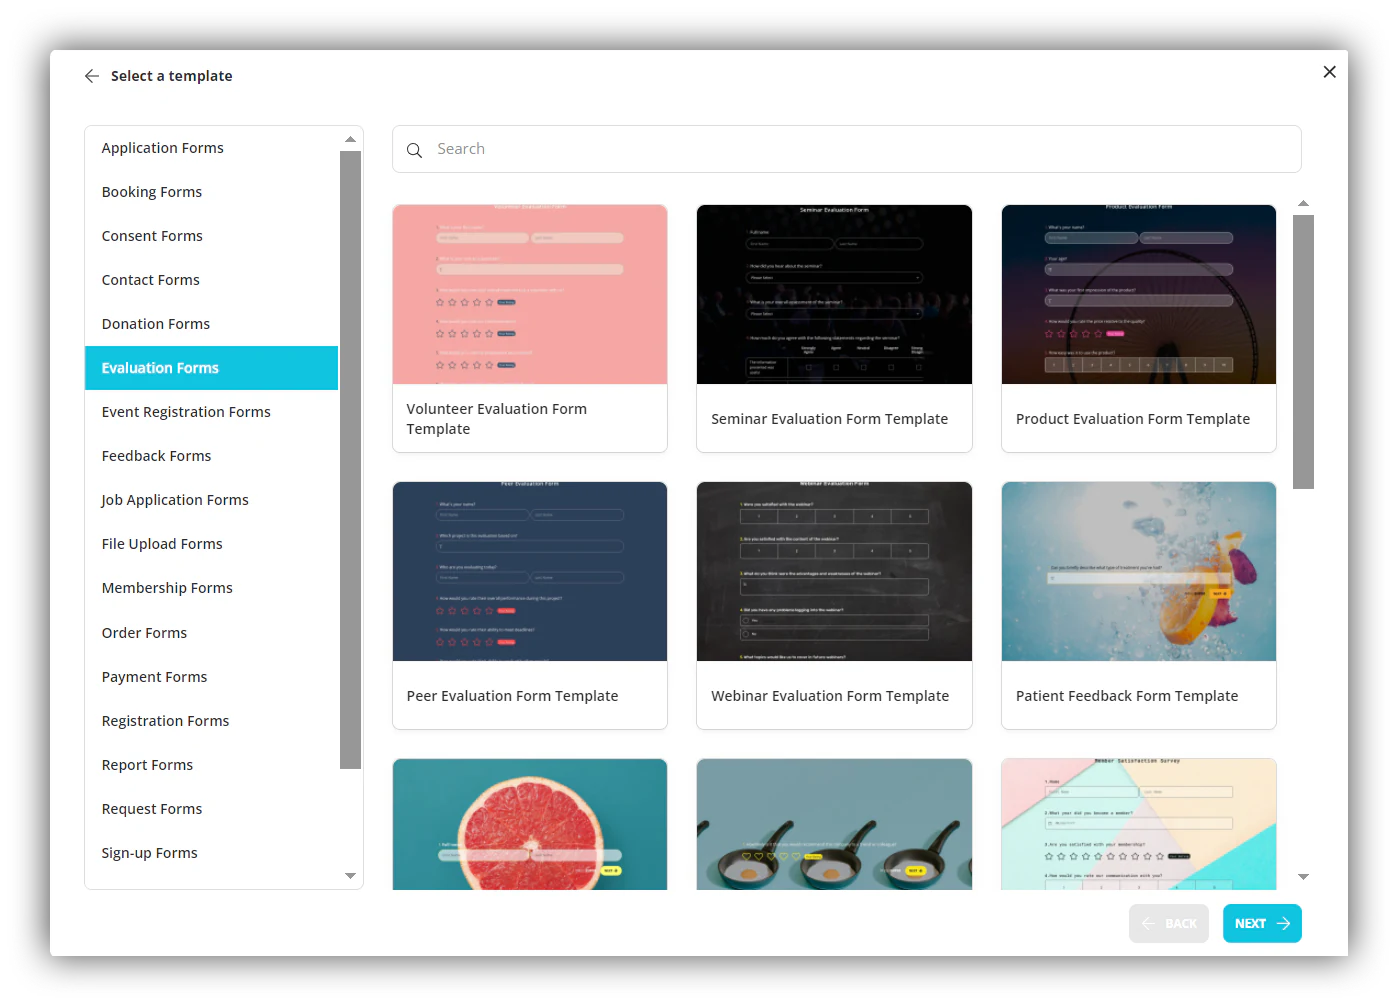Viewport: 1398px width, 1006px height.
Task: Click the greyed BACK button
Action: [x=1169, y=924]
